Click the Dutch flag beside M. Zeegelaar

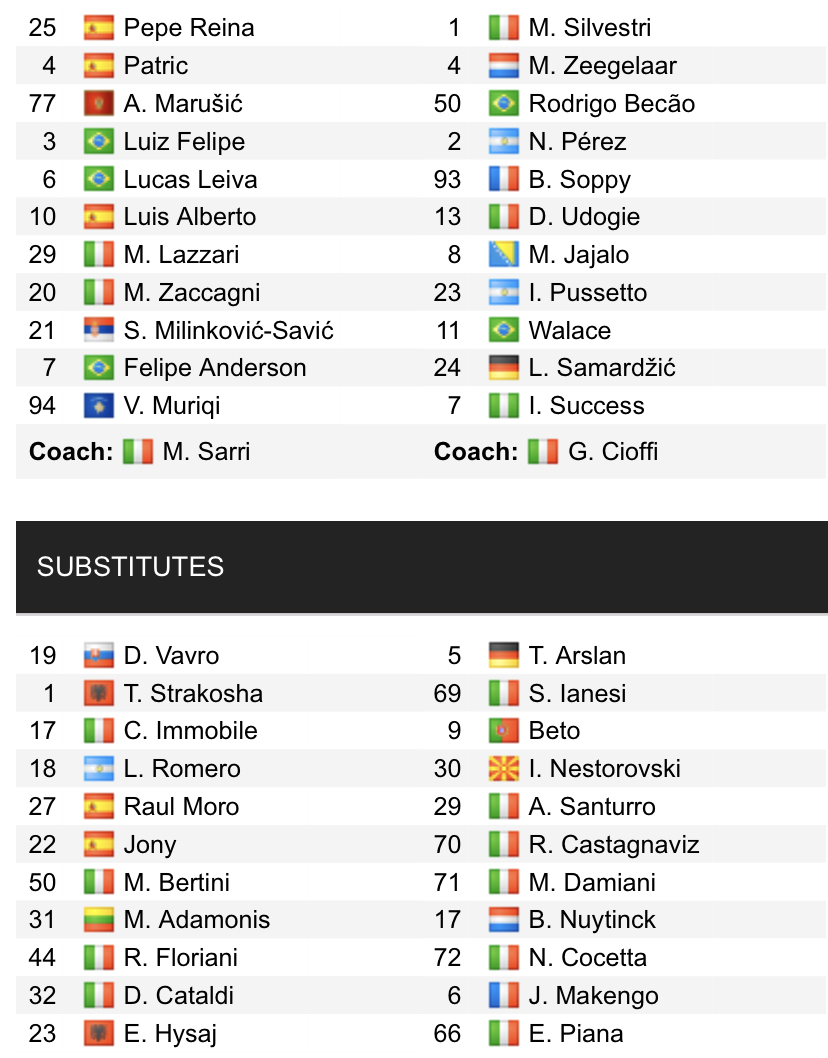tap(504, 65)
